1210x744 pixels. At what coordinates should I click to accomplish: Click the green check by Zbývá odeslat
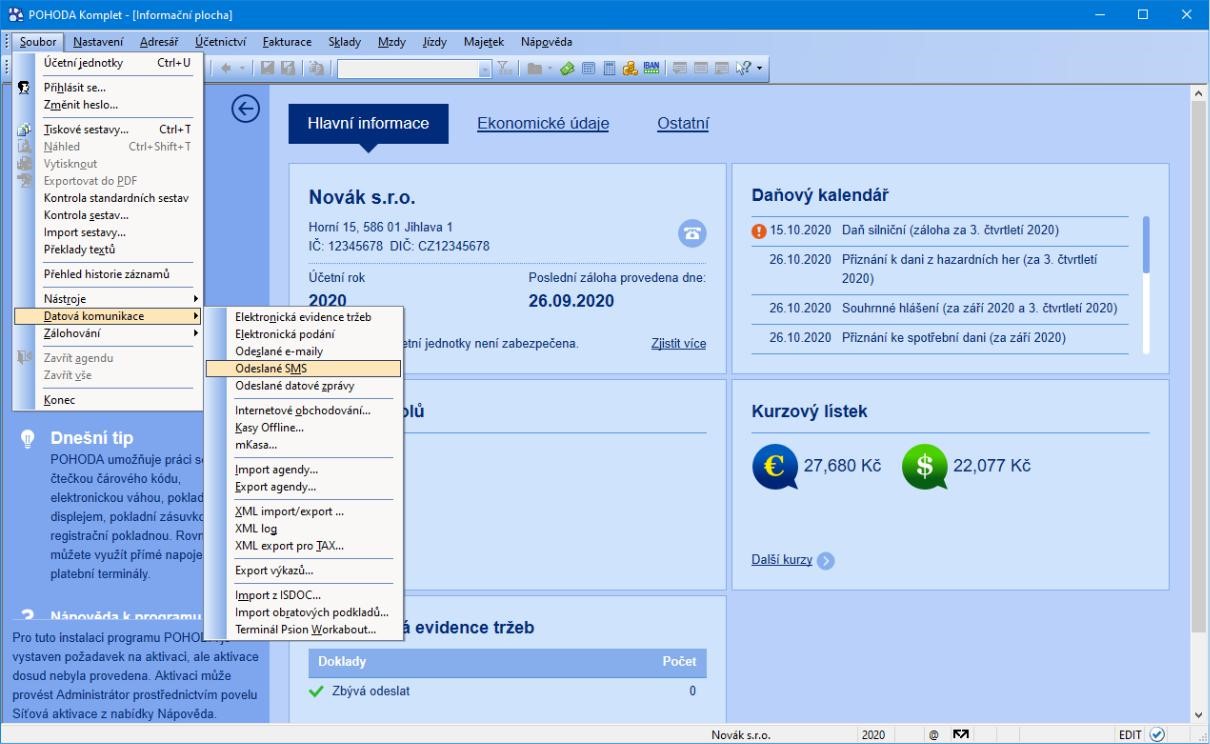point(317,691)
